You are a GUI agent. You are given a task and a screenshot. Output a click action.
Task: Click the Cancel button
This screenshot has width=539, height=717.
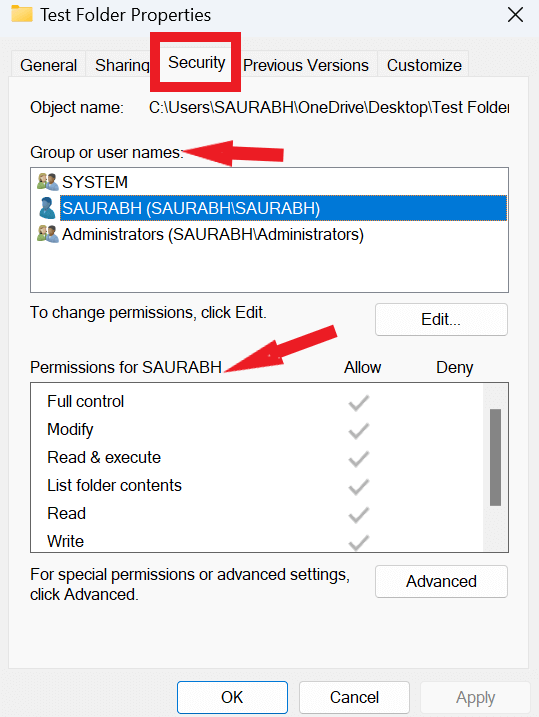coord(354,697)
